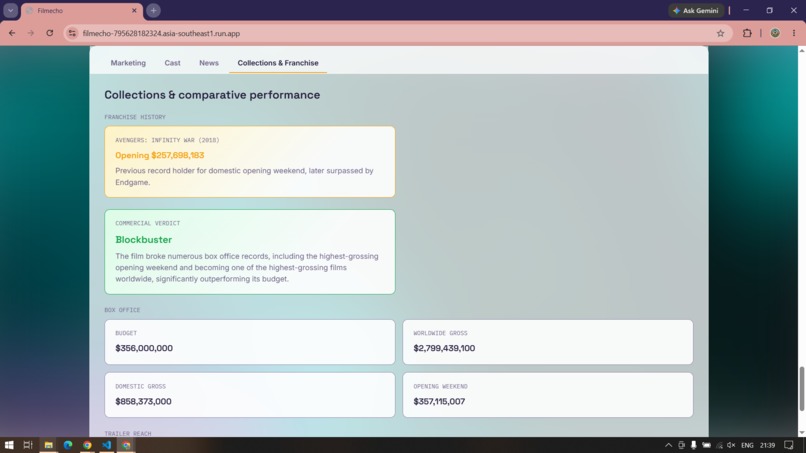Image resolution: width=806 pixels, height=453 pixels.
Task: Click the Opening Weekend $357,115,007 value
Action: 439,402
